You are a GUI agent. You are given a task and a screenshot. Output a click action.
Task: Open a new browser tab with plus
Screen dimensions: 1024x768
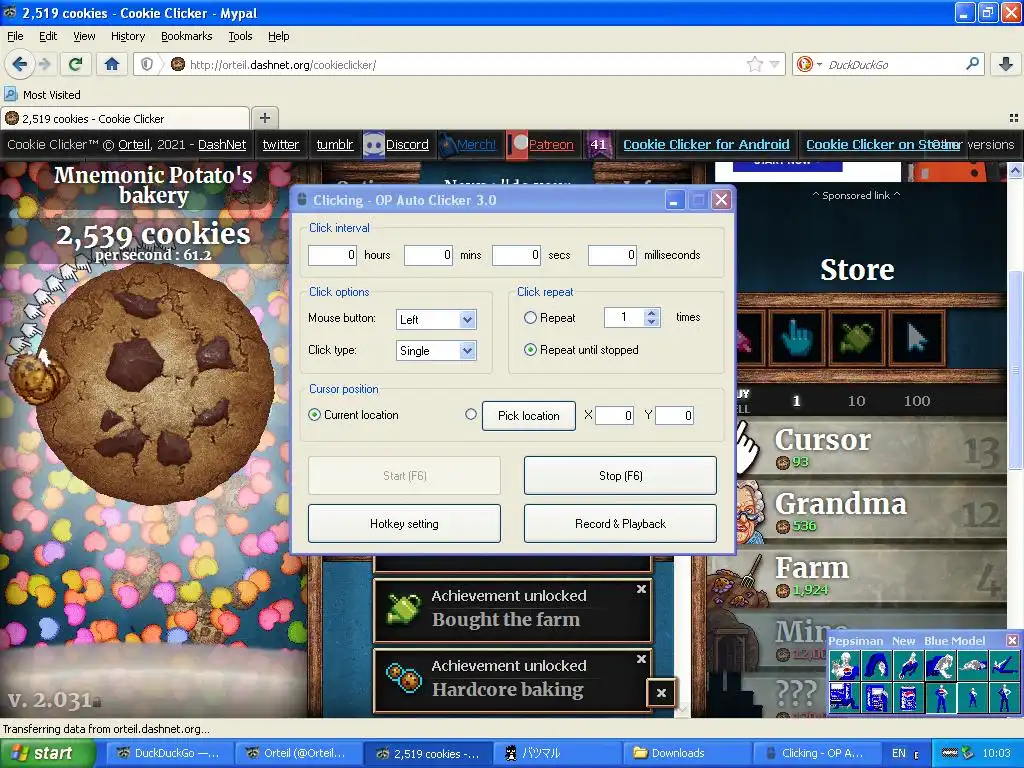(264, 118)
